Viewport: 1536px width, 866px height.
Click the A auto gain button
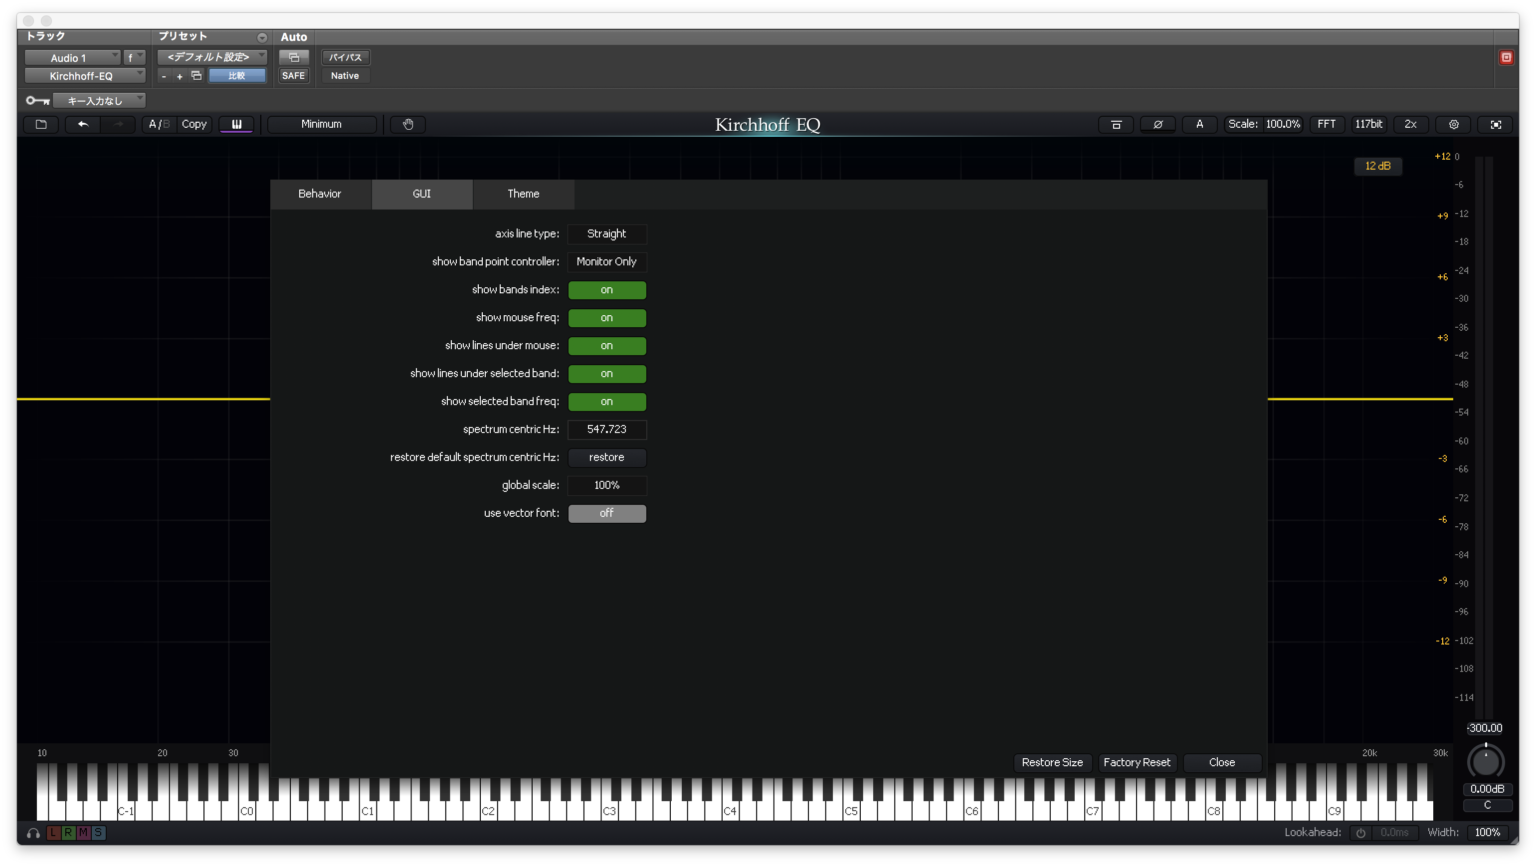1200,124
